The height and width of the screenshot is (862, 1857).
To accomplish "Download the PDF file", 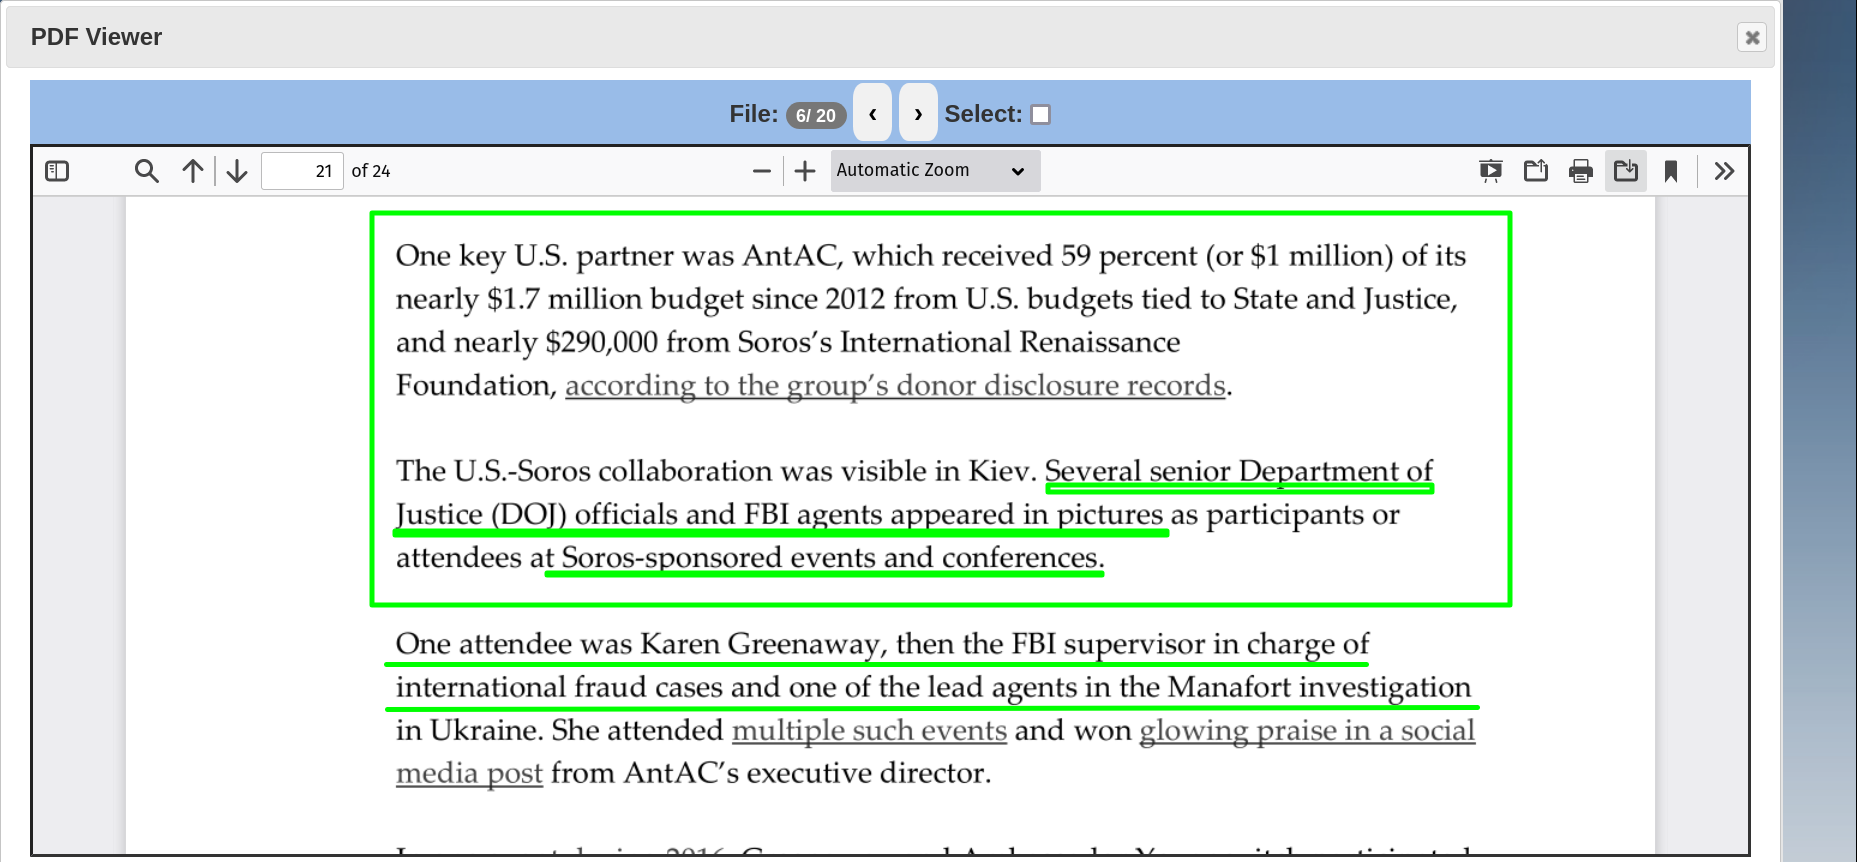I will (x=1626, y=171).
